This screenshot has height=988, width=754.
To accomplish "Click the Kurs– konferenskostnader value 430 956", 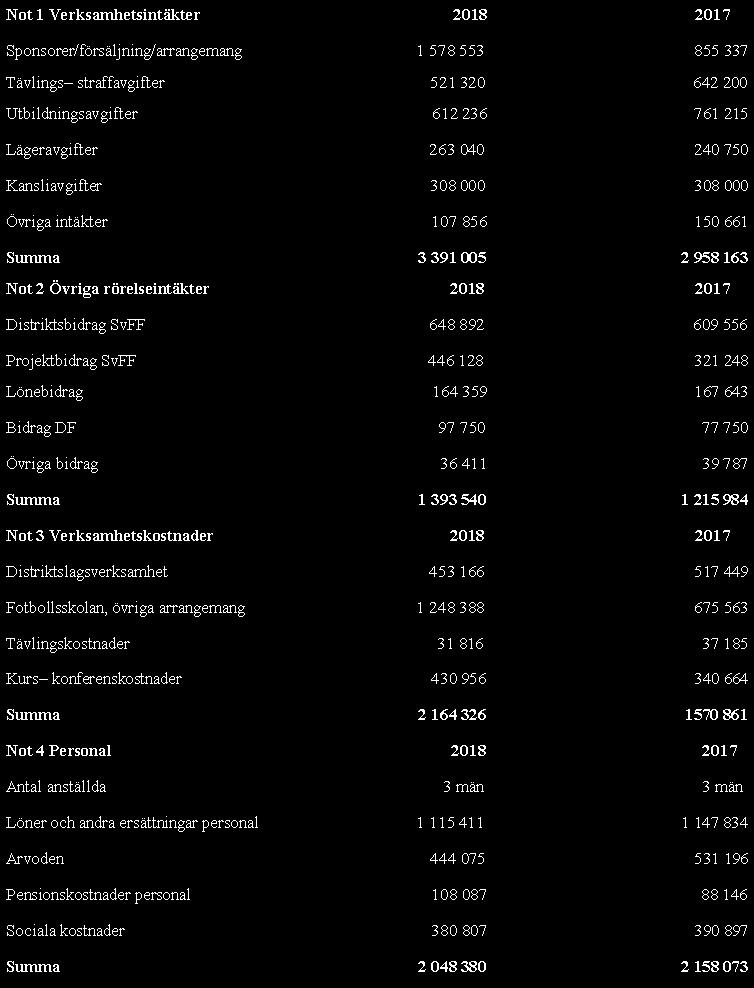I will [x=458, y=679].
